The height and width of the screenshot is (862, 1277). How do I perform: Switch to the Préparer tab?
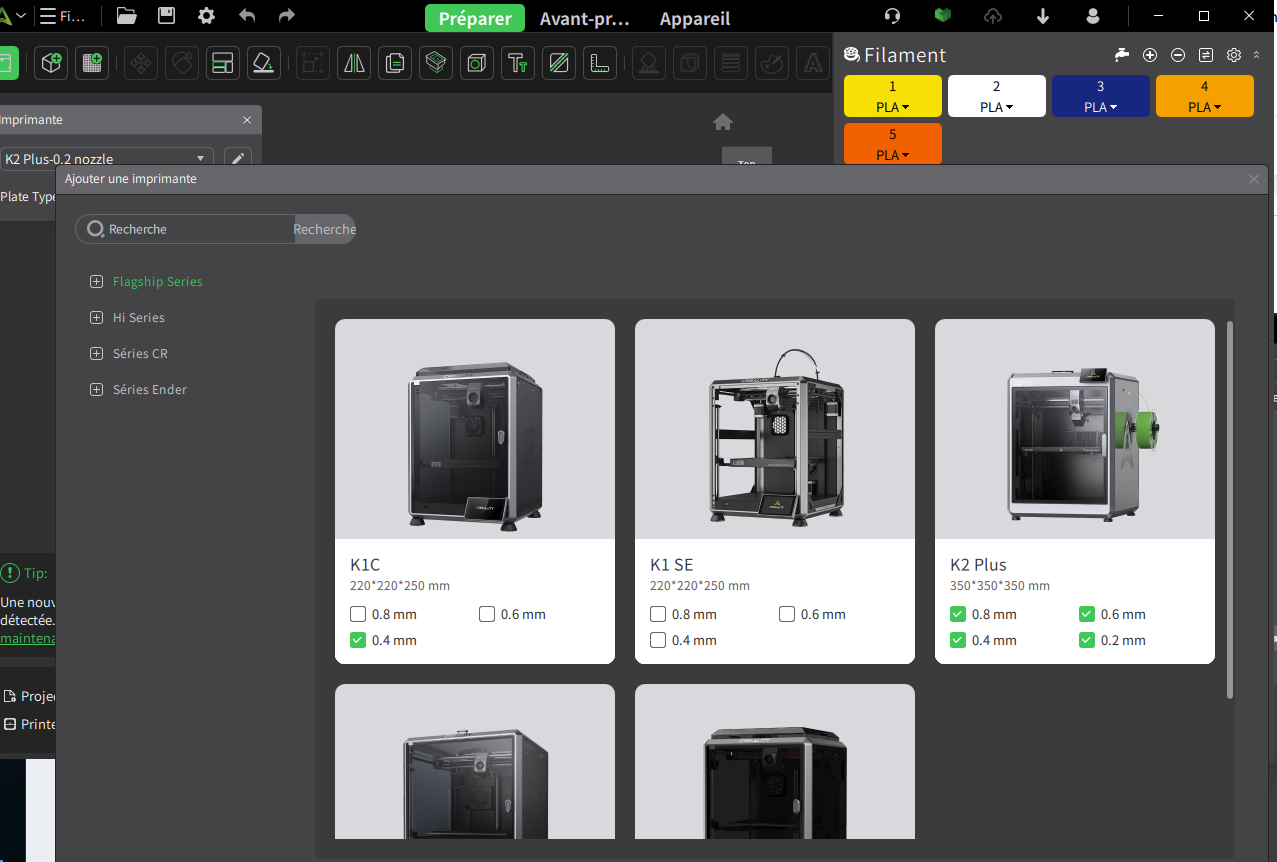point(475,18)
